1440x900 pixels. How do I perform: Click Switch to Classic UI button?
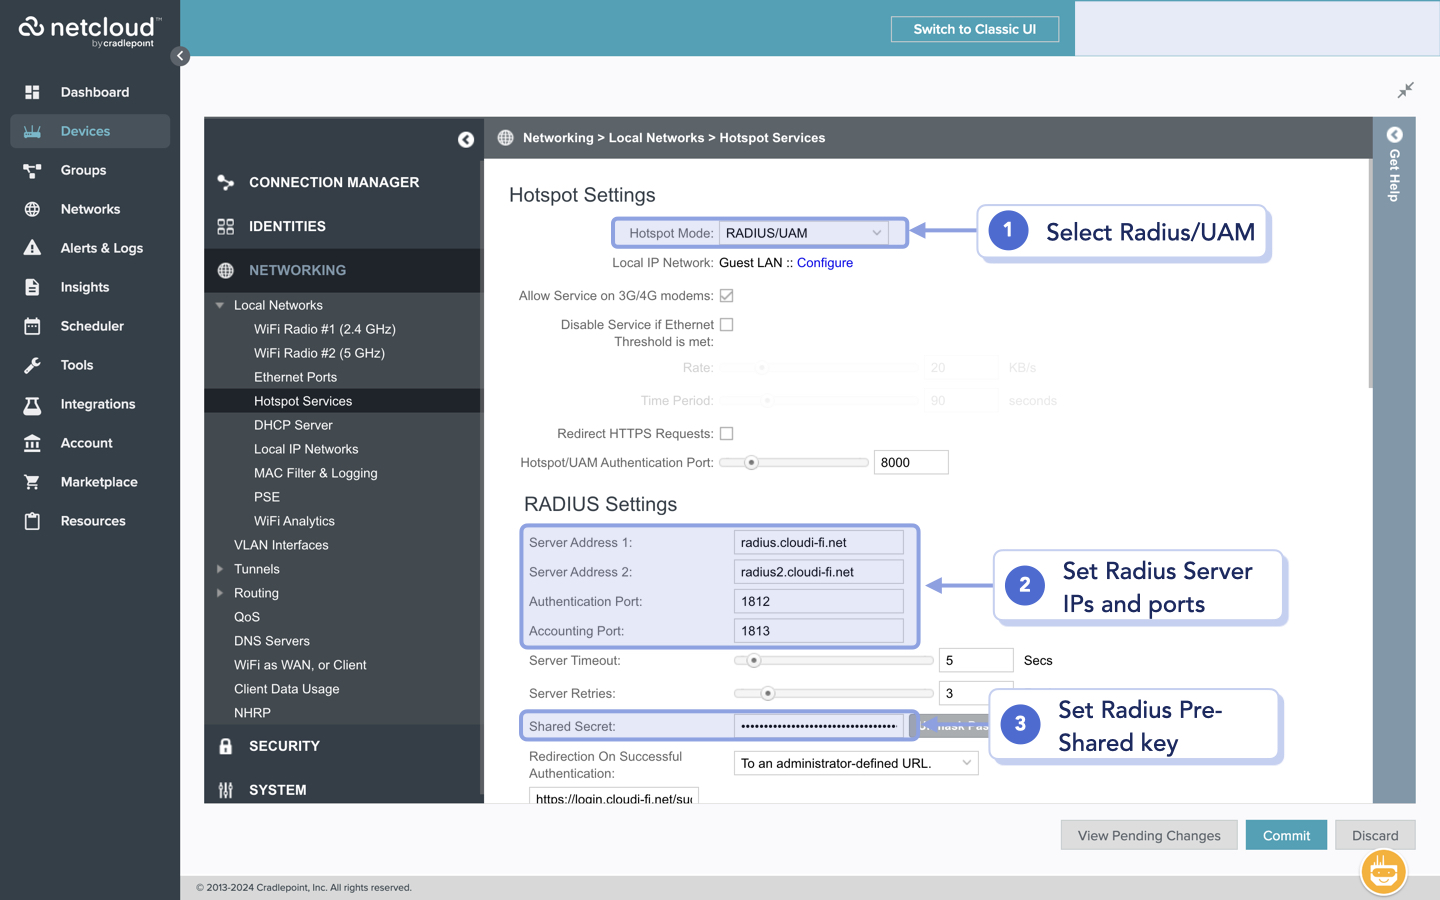[975, 29]
